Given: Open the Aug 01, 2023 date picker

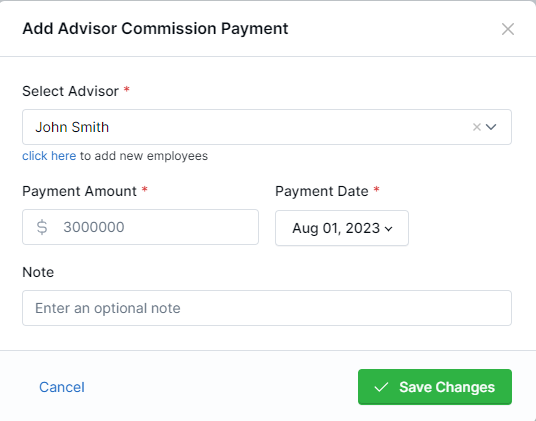Looking at the screenshot, I should click(x=342, y=228).
